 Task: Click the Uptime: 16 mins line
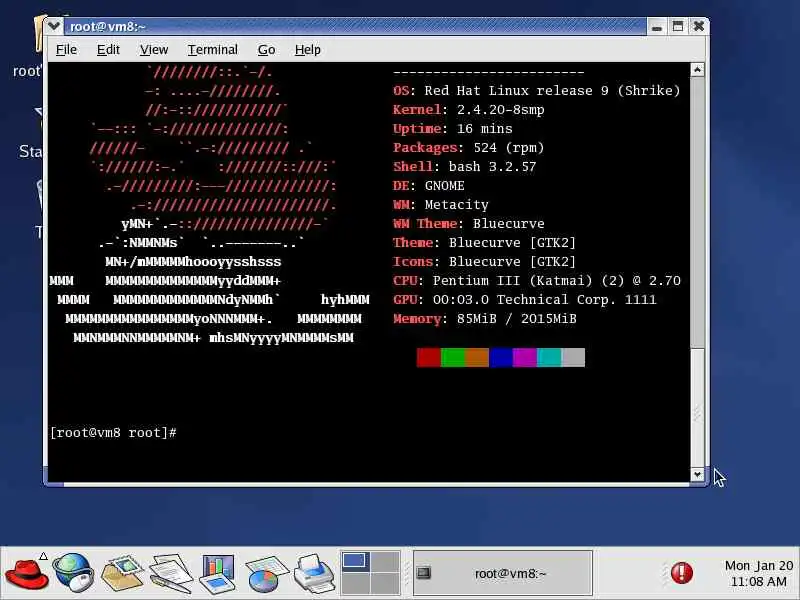tap(453, 129)
